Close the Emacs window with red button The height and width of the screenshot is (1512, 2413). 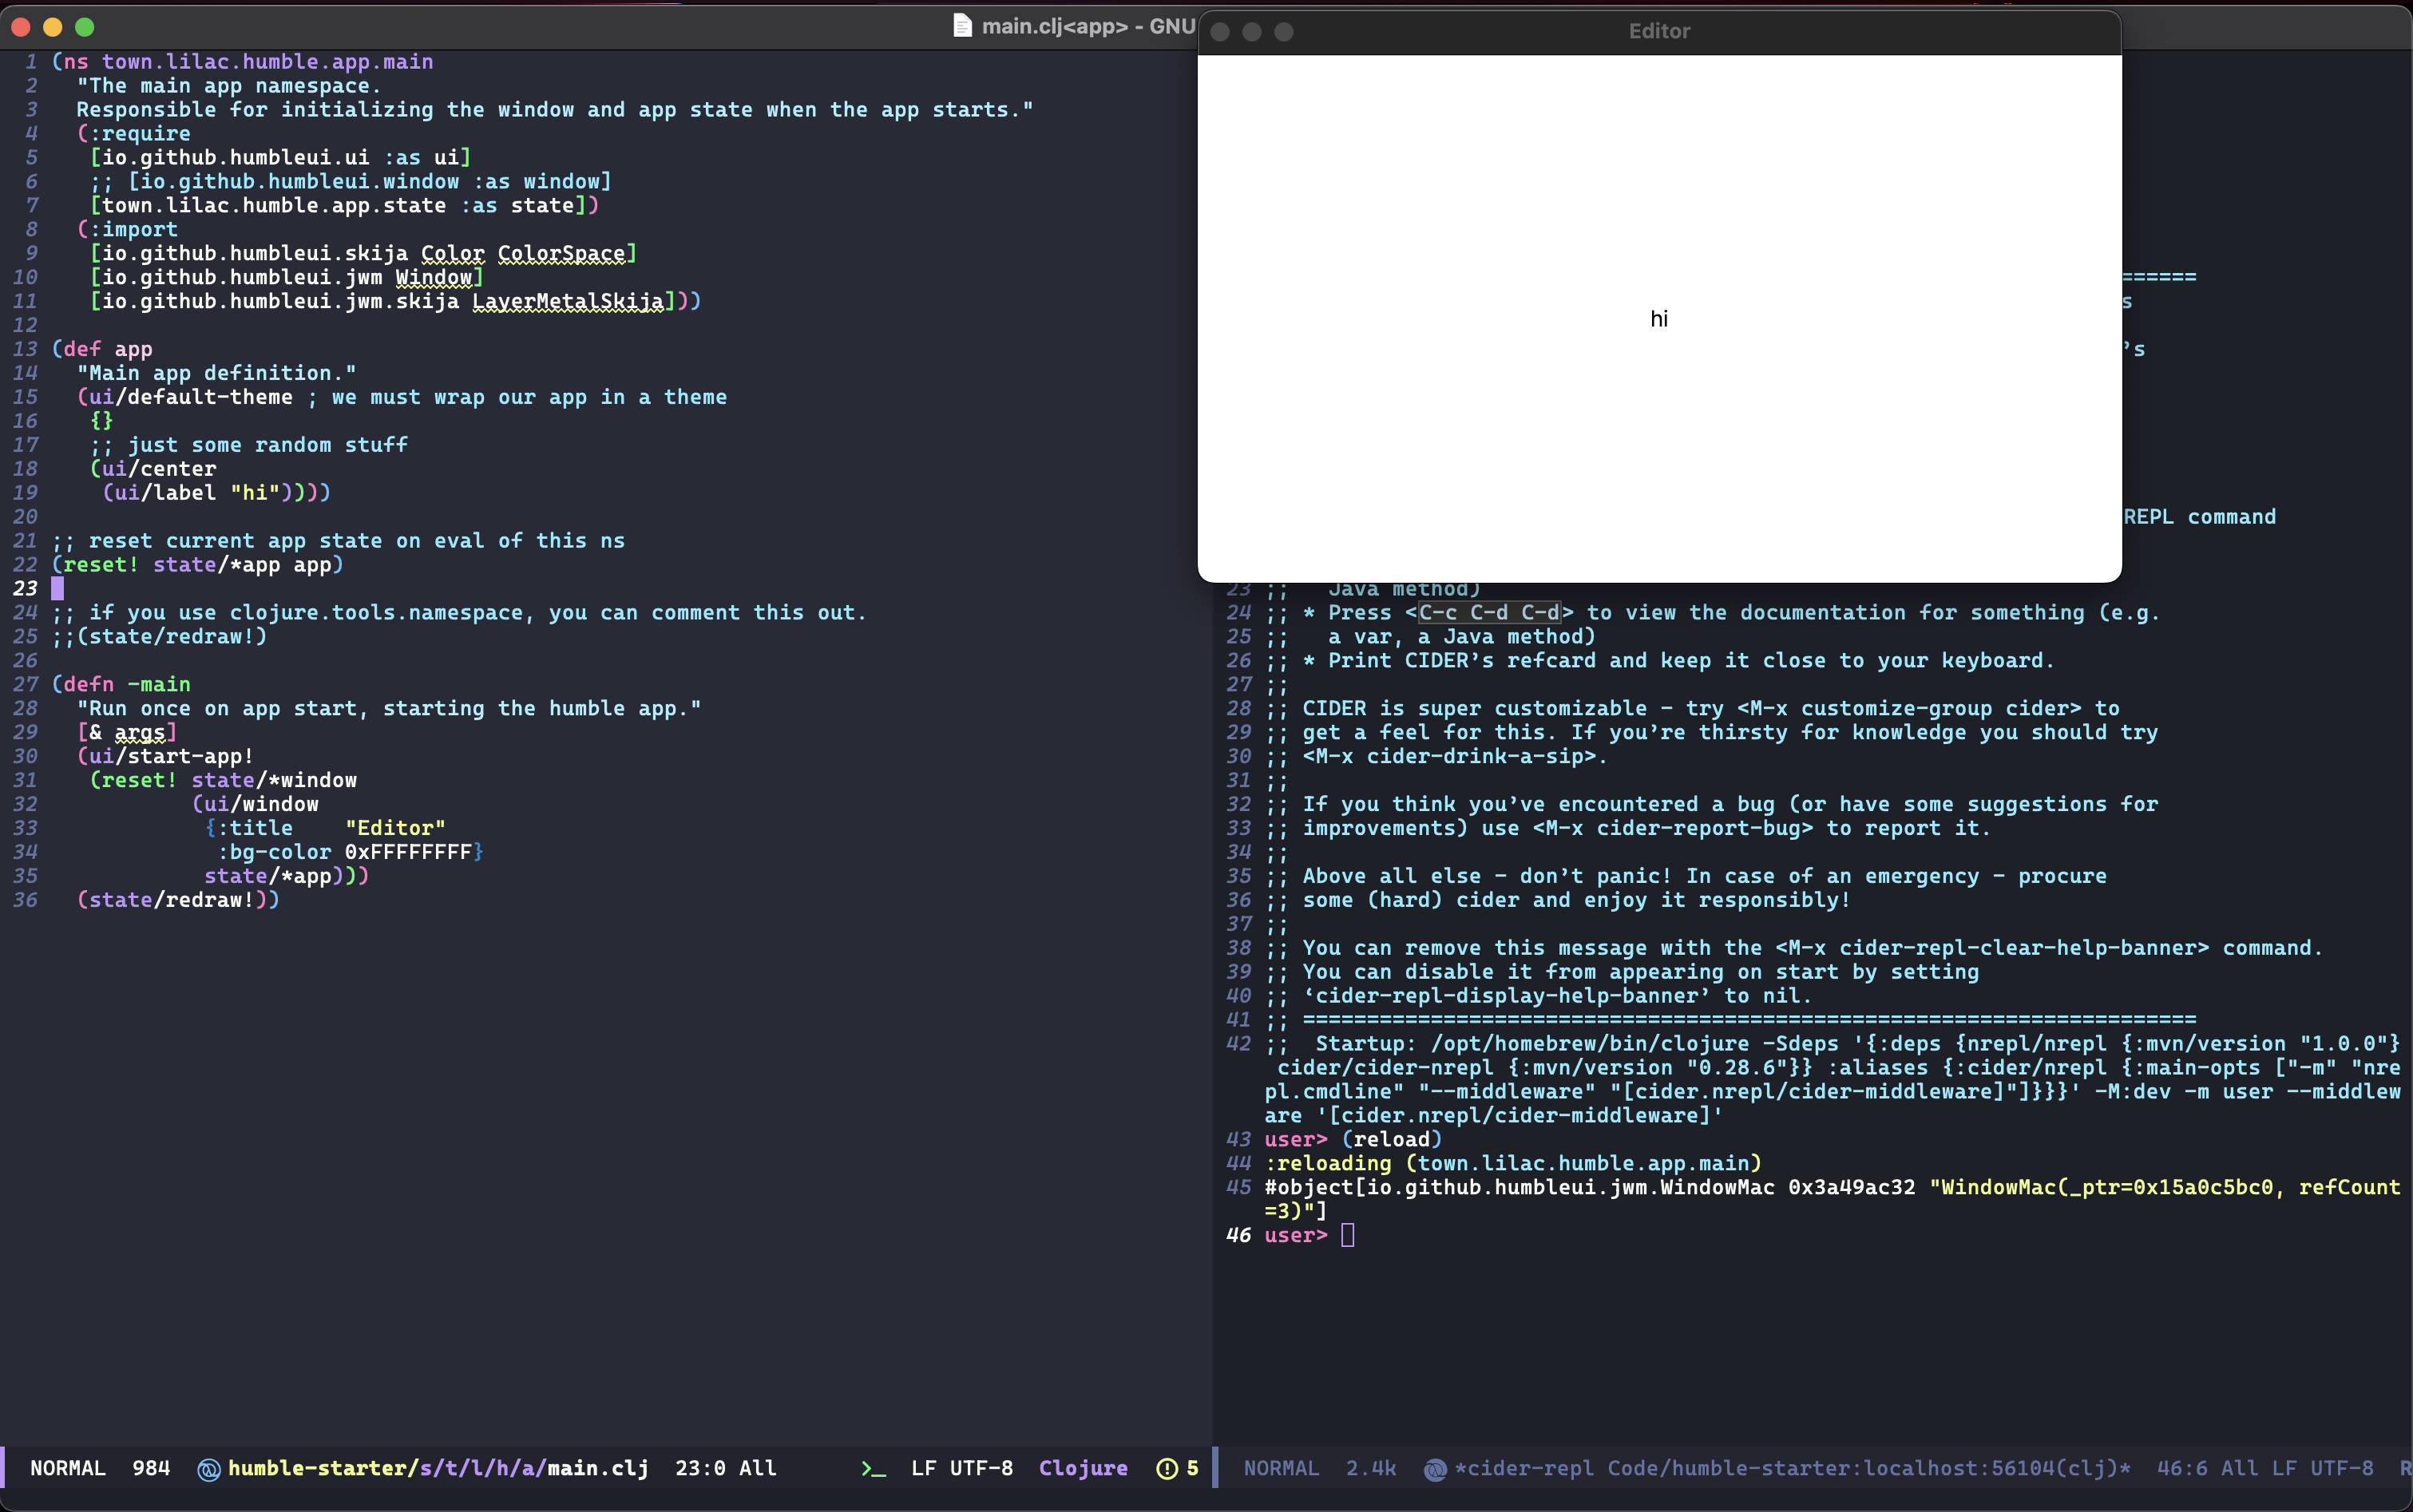coord(21,27)
